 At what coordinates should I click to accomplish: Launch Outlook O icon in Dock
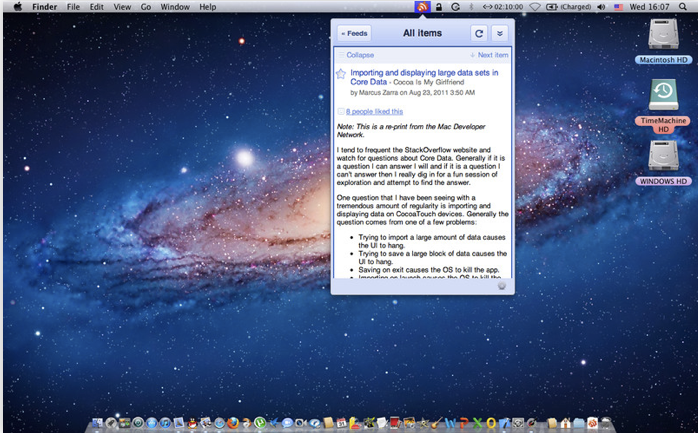[491, 423]
